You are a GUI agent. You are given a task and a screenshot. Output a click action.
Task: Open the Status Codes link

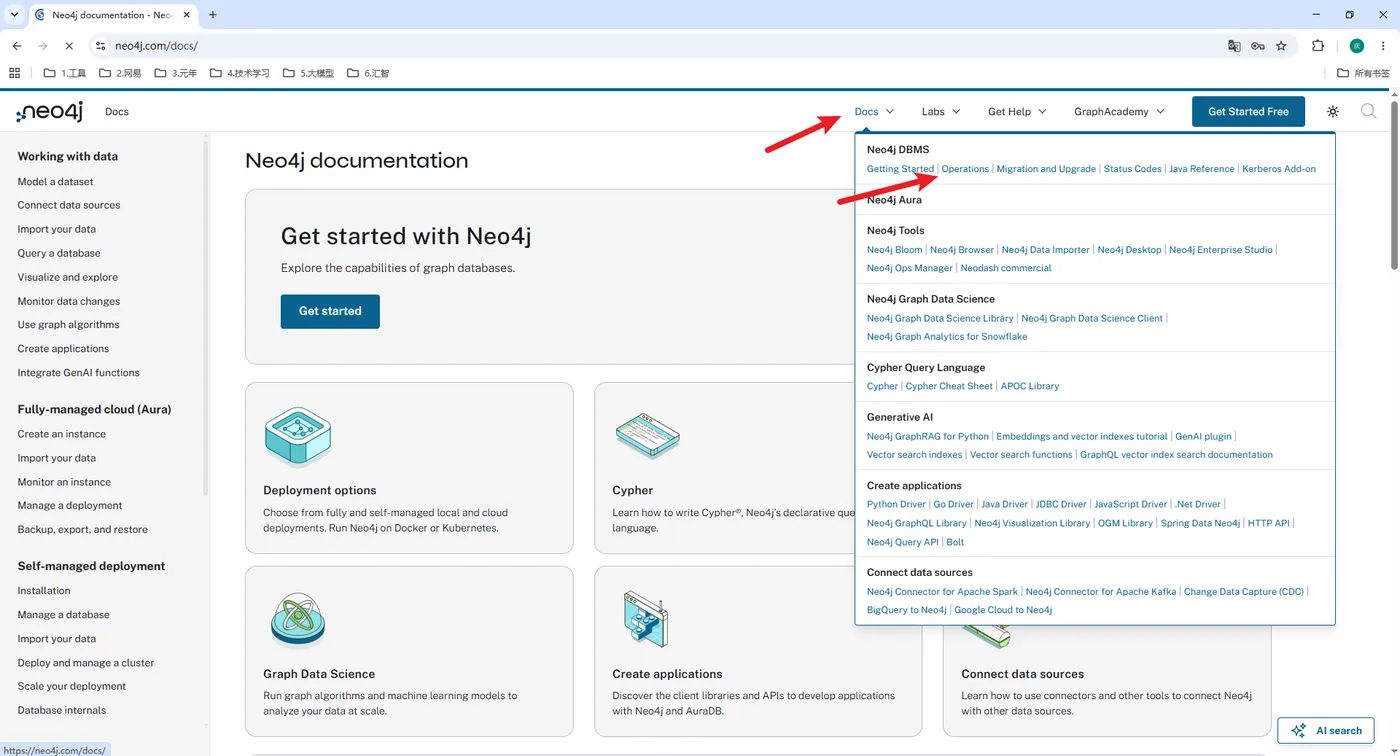click(1133, 169)
